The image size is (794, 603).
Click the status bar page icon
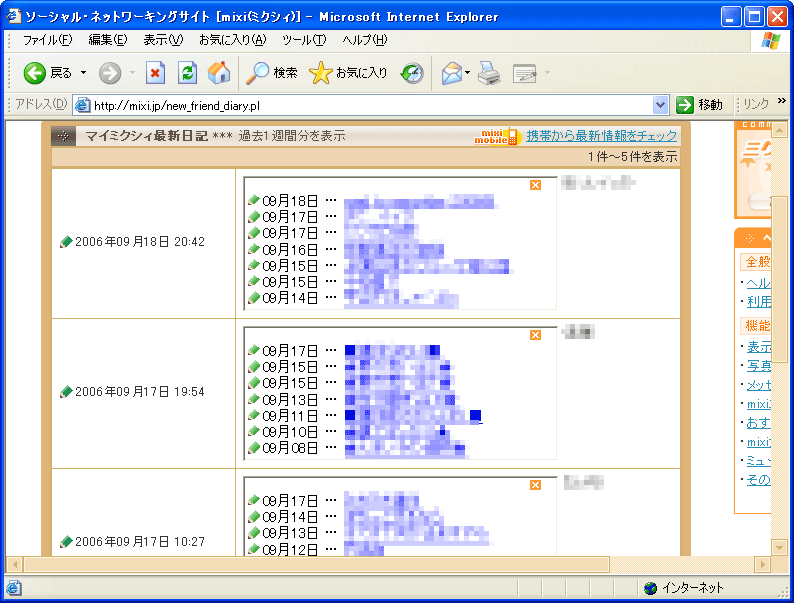pos(14,588)
